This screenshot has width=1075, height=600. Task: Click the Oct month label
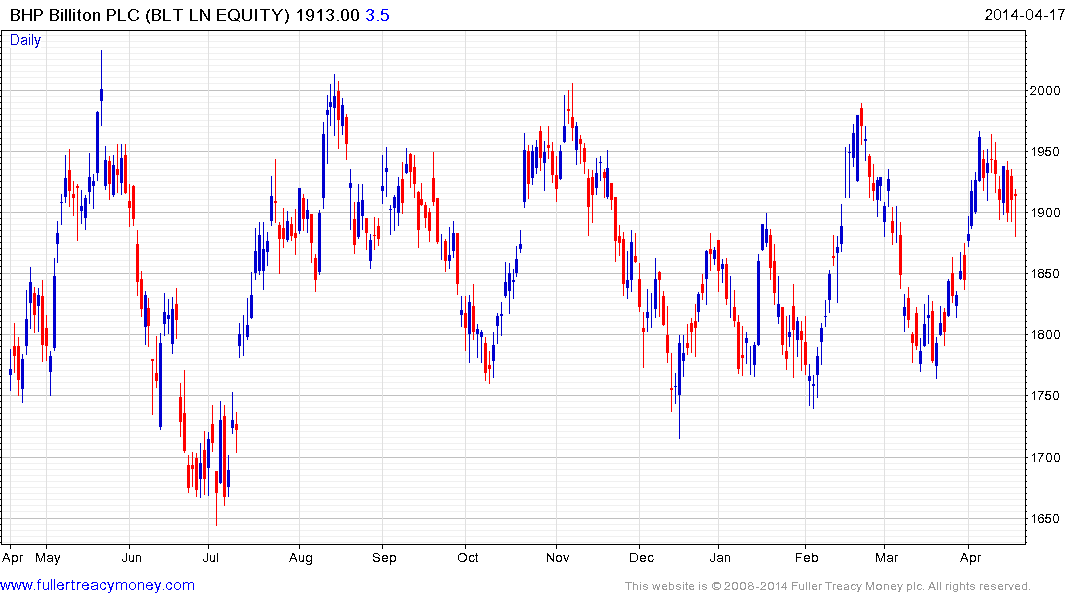tap(468, 557)
